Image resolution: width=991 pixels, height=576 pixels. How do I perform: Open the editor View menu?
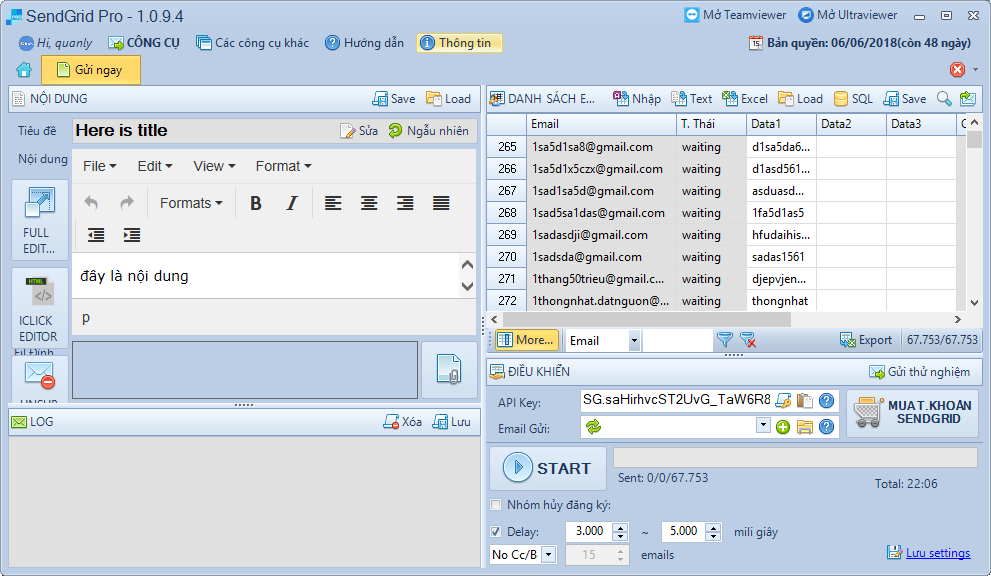point(214,166)
